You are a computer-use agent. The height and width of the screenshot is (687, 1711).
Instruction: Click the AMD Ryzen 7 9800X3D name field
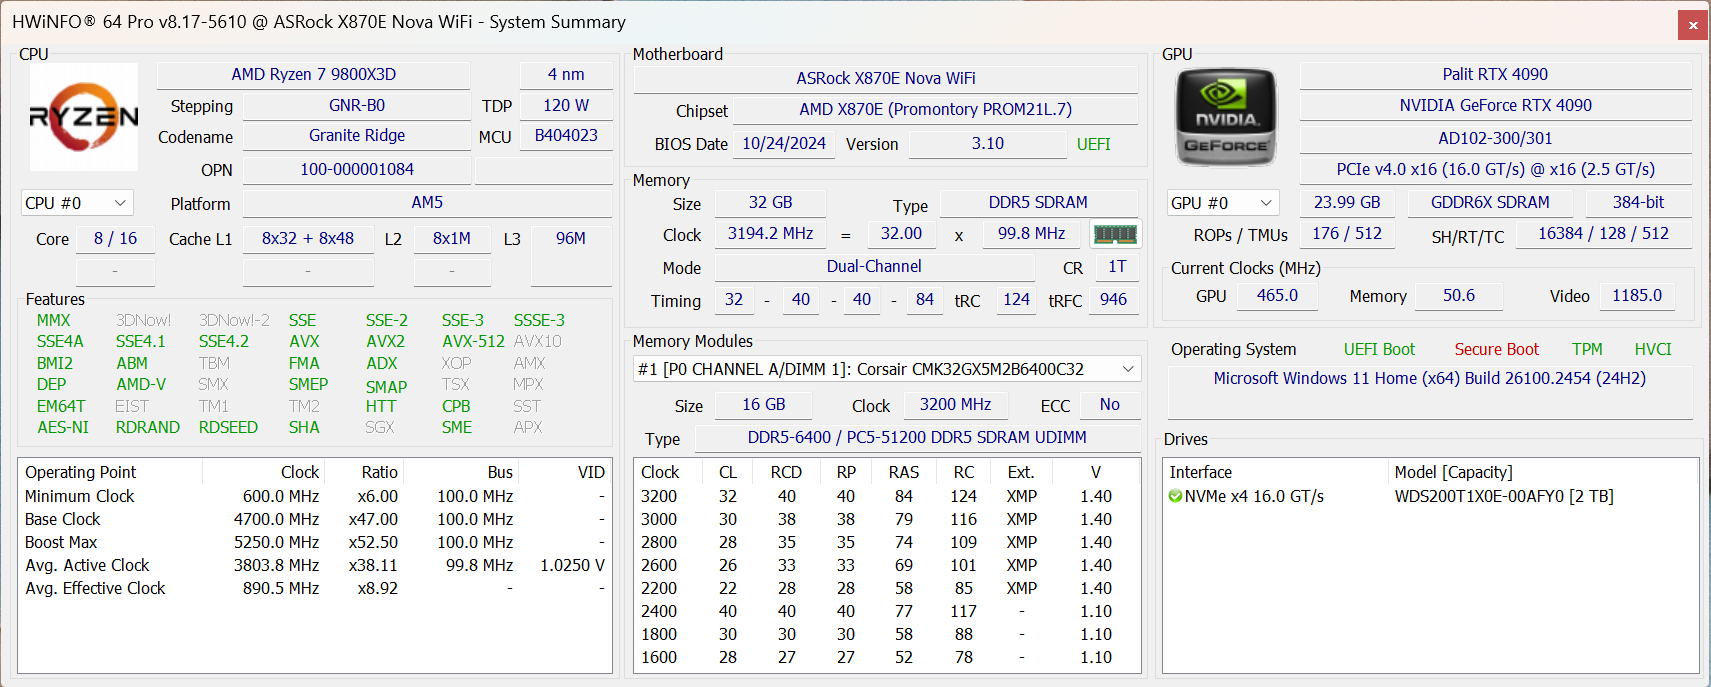point(314,74)
